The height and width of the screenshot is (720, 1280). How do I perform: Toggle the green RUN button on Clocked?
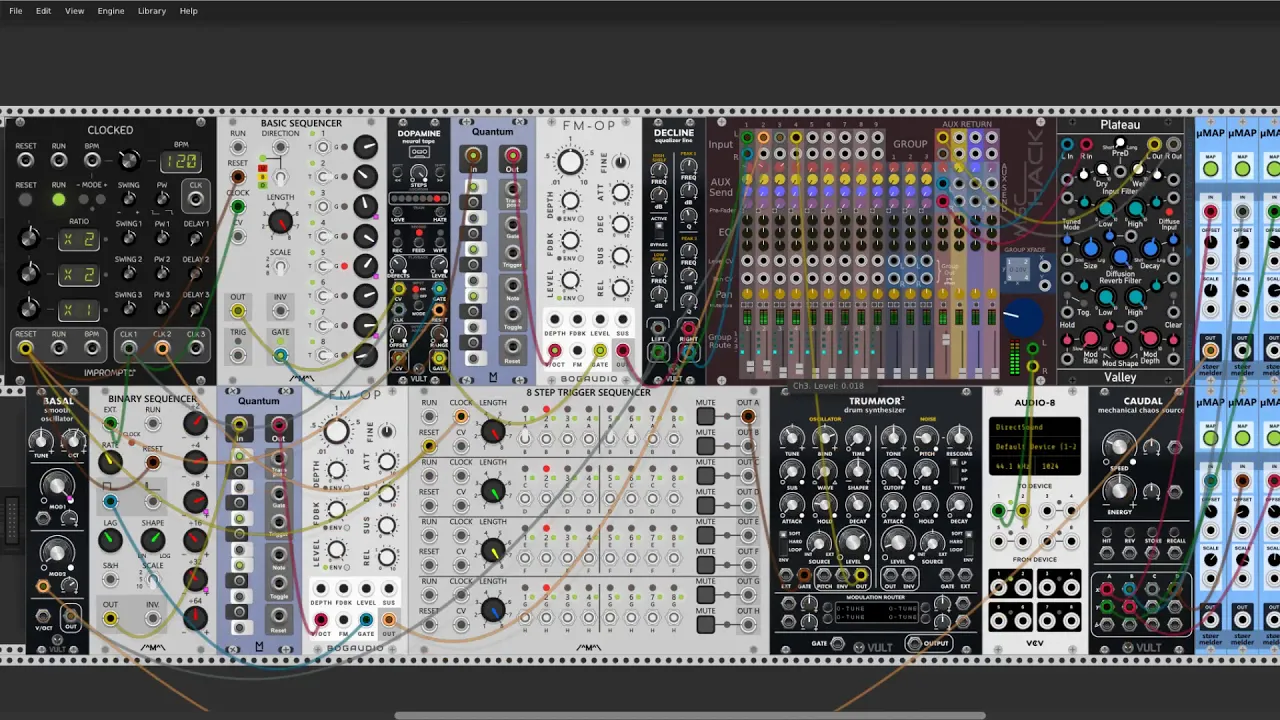click(59, 200)
